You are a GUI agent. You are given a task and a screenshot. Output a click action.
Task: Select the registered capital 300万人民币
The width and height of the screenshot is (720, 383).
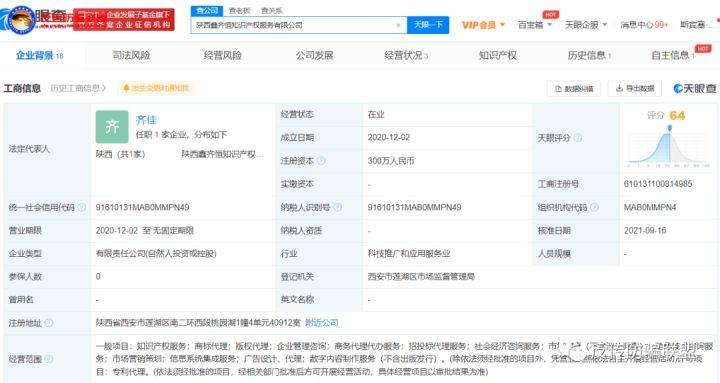(391, 161)
